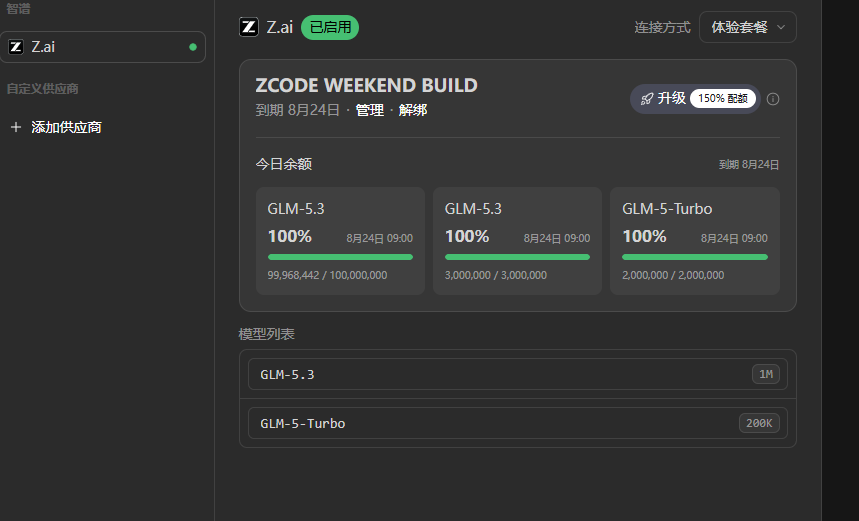
Task: Click 添加供应商 to add a provider
Action: coord(66,127)
